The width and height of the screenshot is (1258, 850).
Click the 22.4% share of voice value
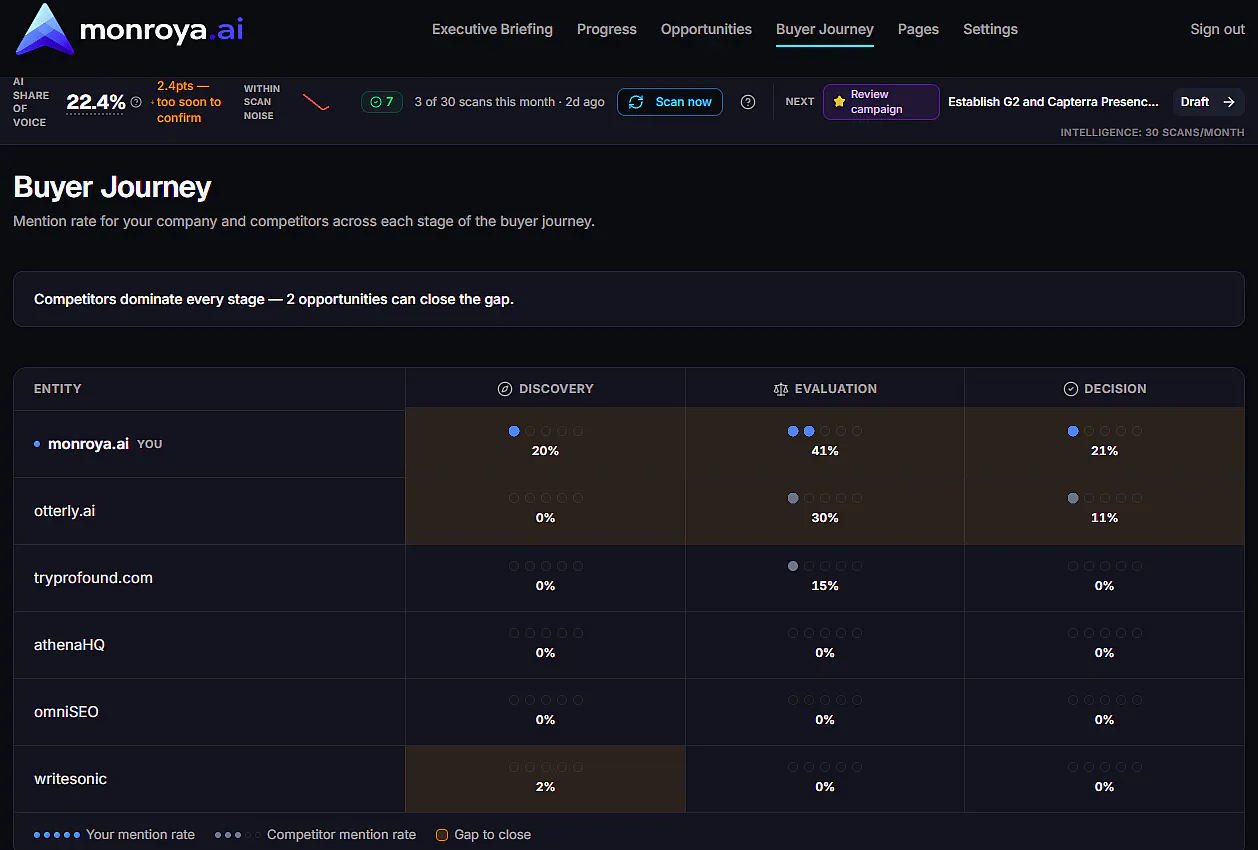coord(95,102)
